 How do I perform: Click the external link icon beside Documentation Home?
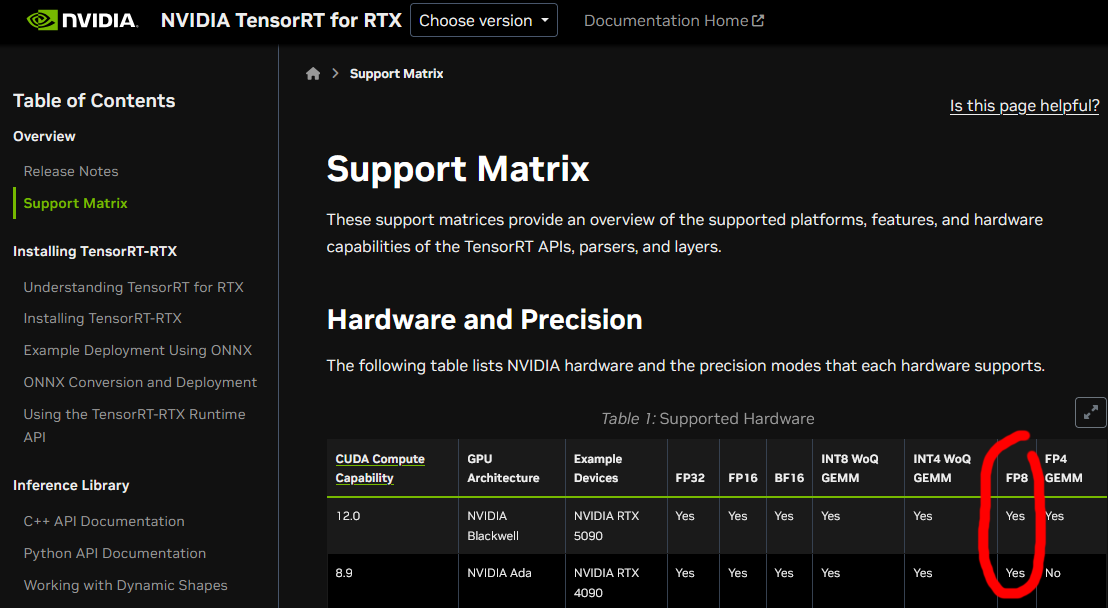(758, 21)
